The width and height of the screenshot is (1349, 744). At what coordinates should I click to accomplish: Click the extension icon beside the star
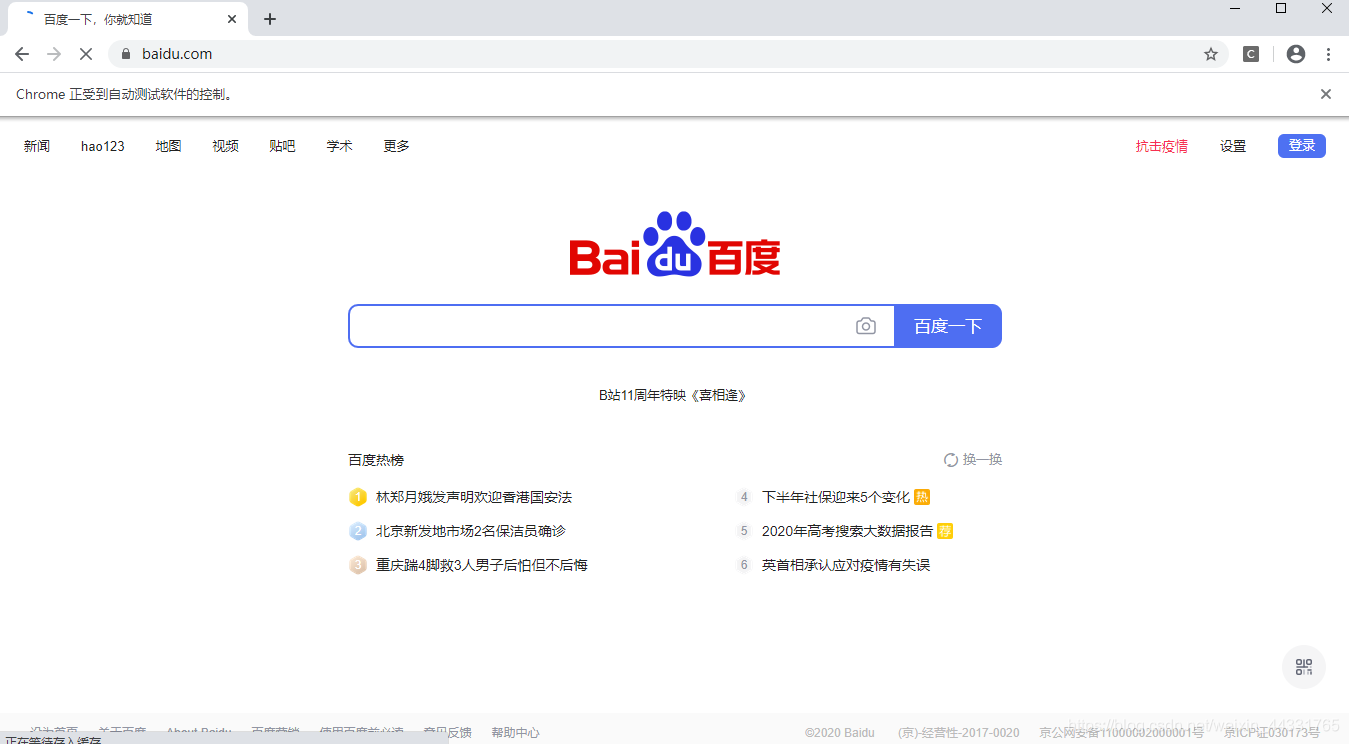click(1251, 54)
